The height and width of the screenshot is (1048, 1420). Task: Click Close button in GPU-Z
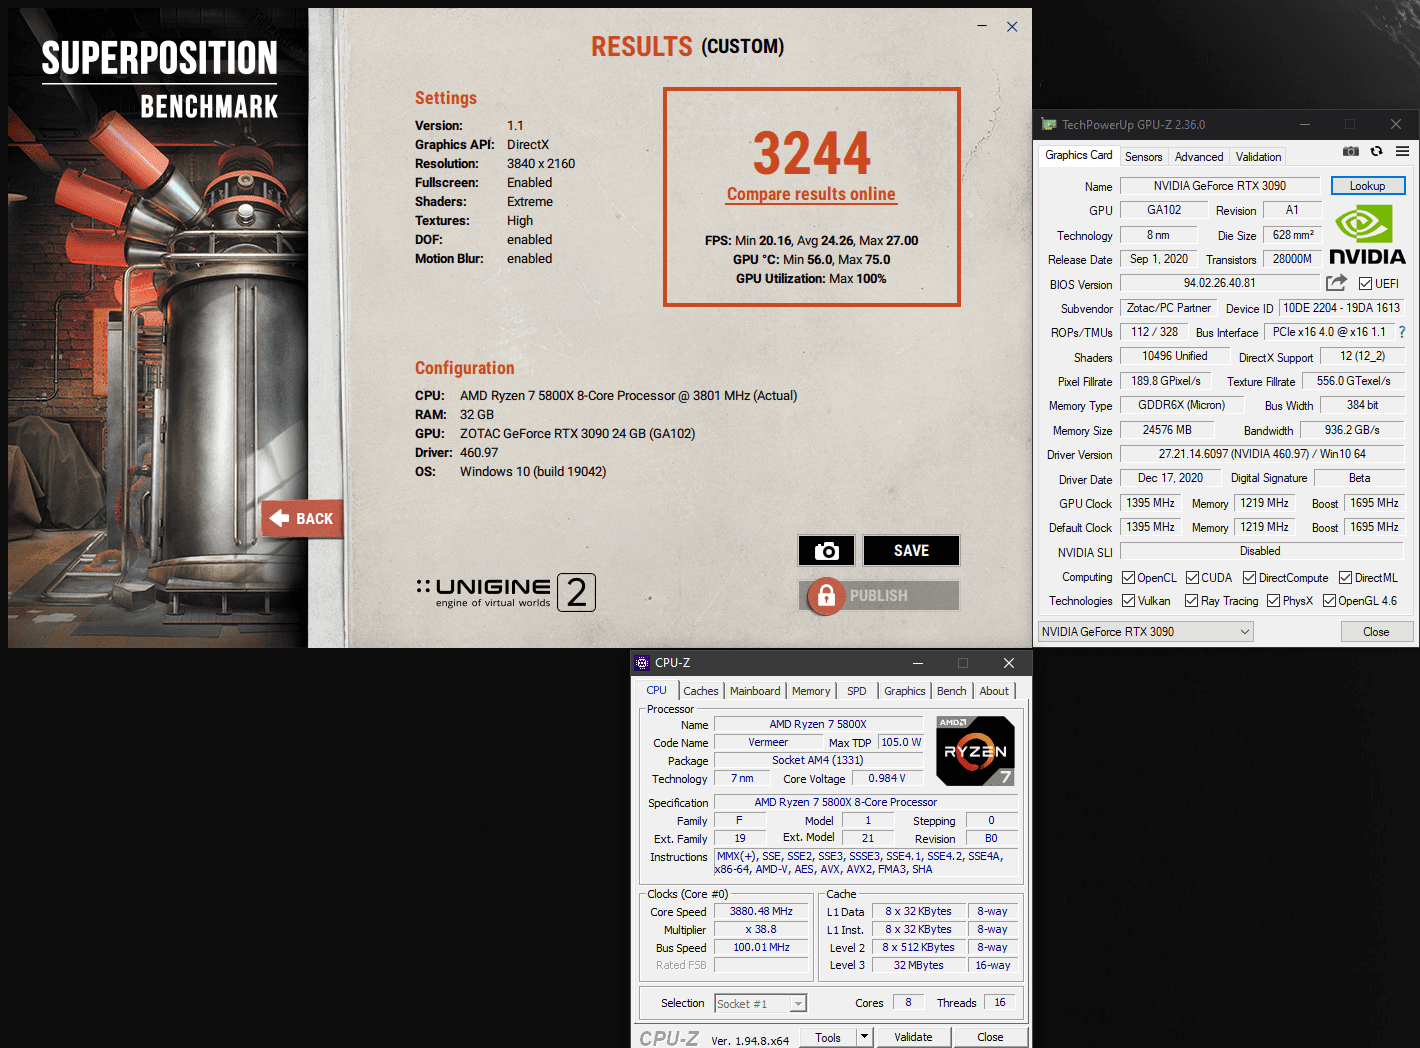1376,632
